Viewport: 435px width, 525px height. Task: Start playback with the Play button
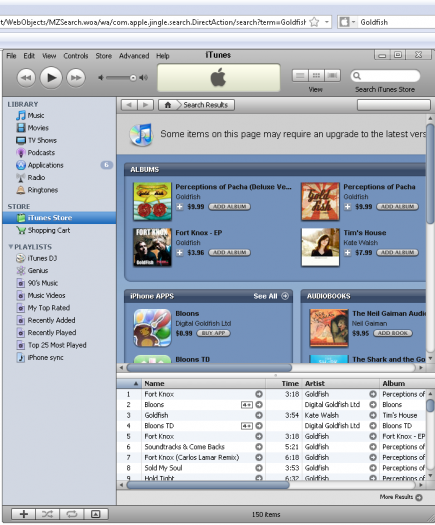pos(51,78)
